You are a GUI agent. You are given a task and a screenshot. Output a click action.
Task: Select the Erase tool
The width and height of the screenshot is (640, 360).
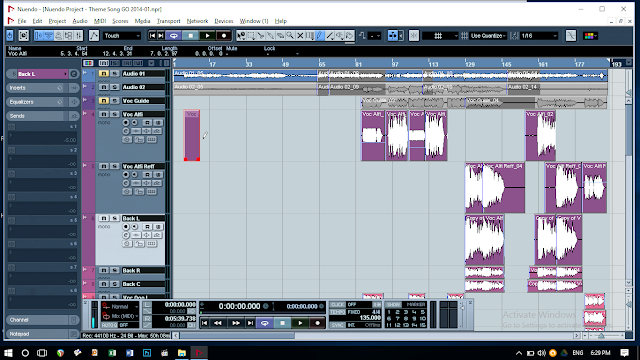pyautogui.click(x=280, y=36)
